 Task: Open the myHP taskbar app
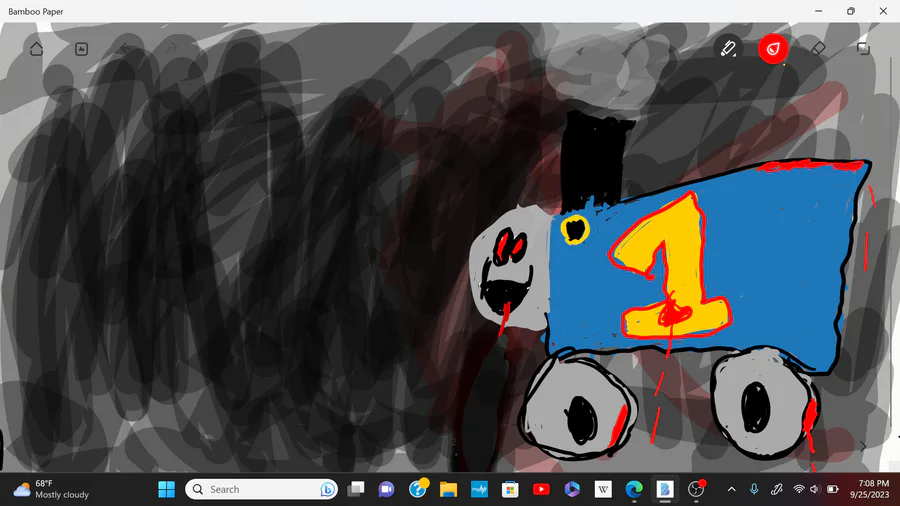click(479, 489)
